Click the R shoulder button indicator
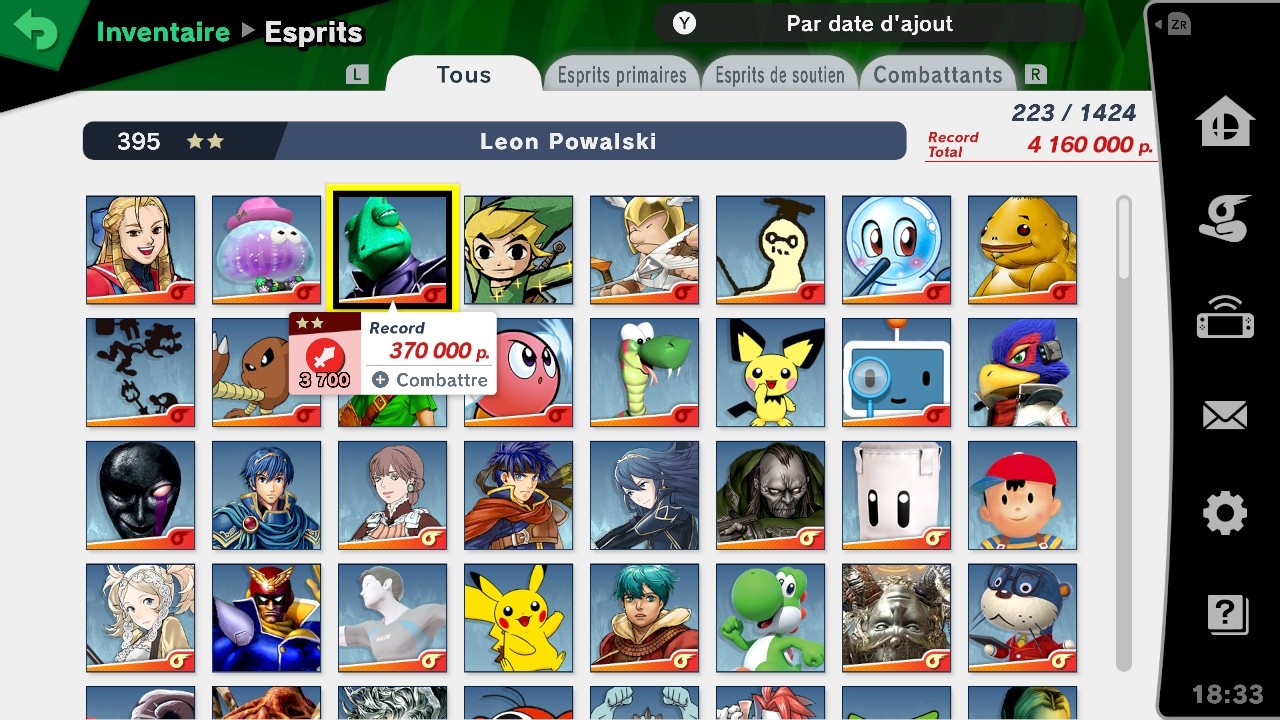The width and height of the screenshot is (1280, 720). (1036, 74)
